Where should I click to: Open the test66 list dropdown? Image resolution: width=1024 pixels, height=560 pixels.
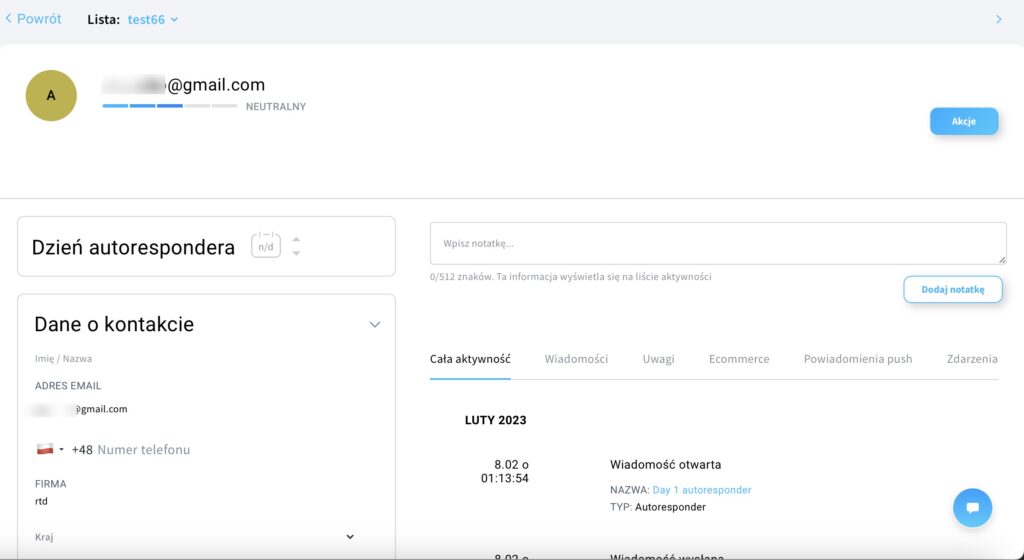pos(153,20)
